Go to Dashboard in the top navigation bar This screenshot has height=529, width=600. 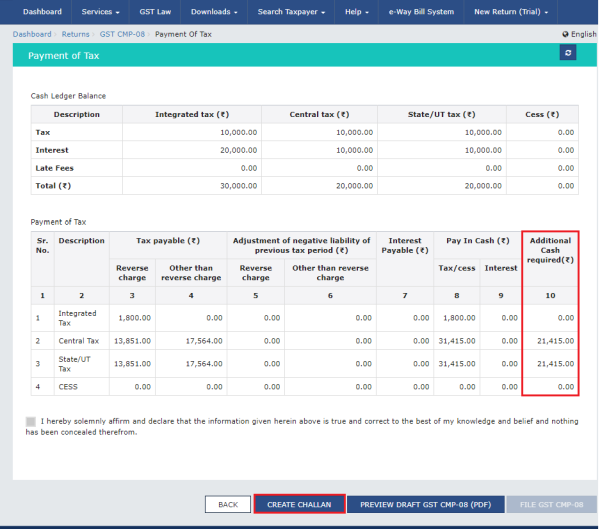click(41, 12)
